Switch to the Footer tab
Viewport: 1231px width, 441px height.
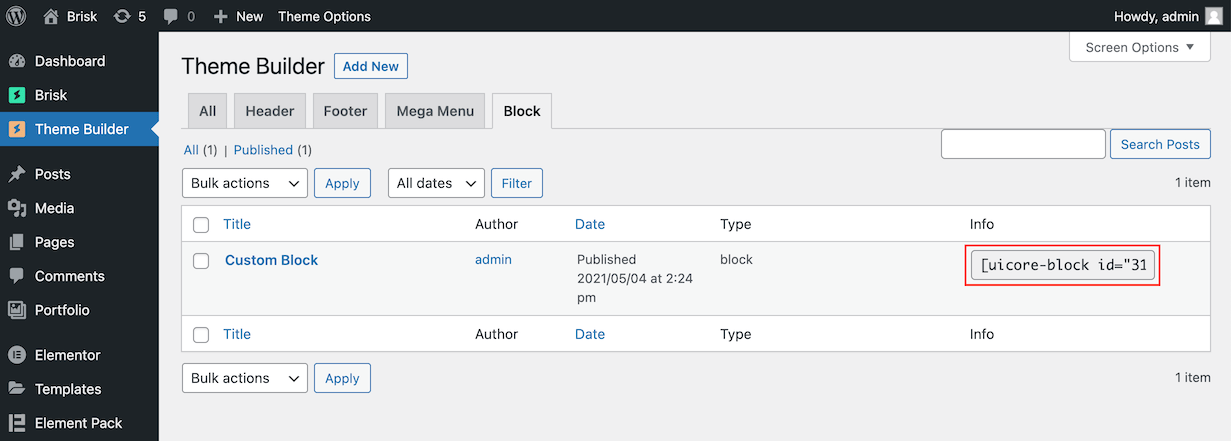coord(345,111)
